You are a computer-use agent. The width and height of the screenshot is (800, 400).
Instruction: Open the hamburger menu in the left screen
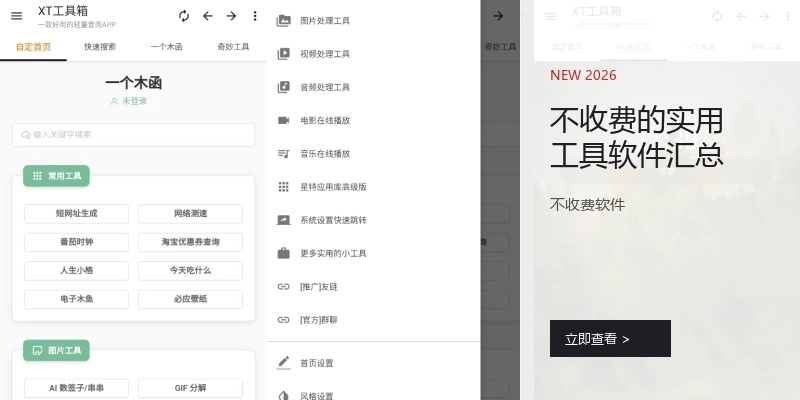click(x=16, y=16)
